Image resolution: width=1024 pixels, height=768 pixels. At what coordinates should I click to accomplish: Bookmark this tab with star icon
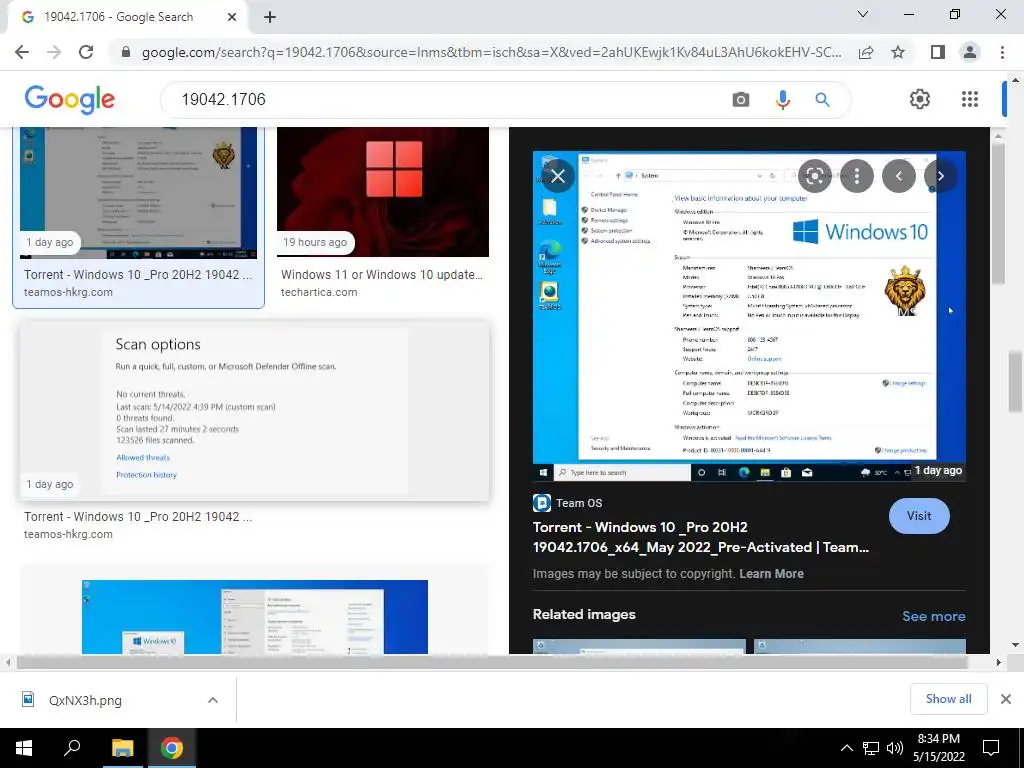point(898,52)
